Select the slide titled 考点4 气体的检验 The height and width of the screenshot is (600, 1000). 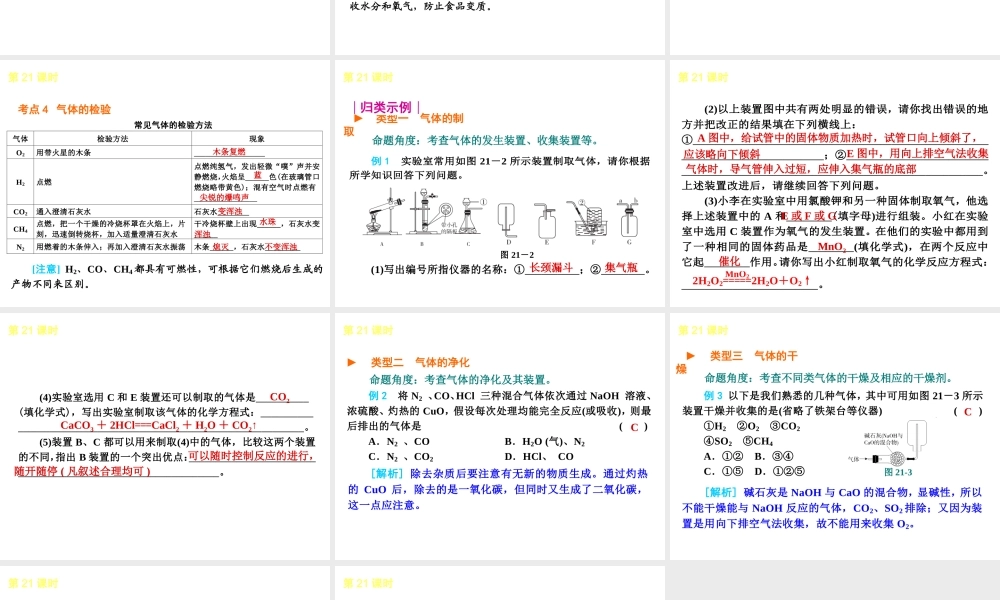pyautogui.click(x=165, y=183)
